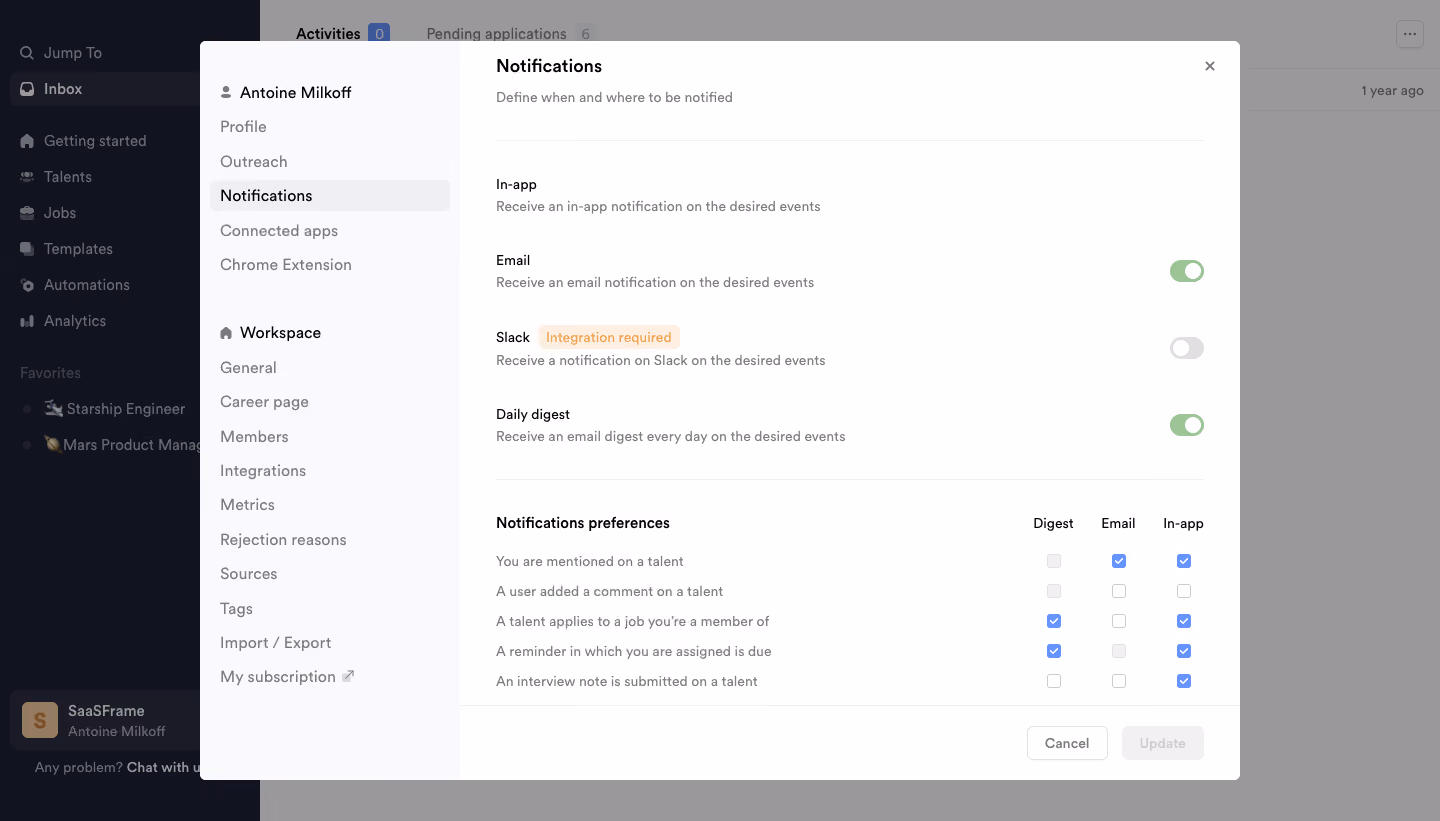Viewport: 1440px width, 821px height.
Task: Uncheck Email for 'You are mentioned on a talent'
Action: click(x=1119, y=561)
